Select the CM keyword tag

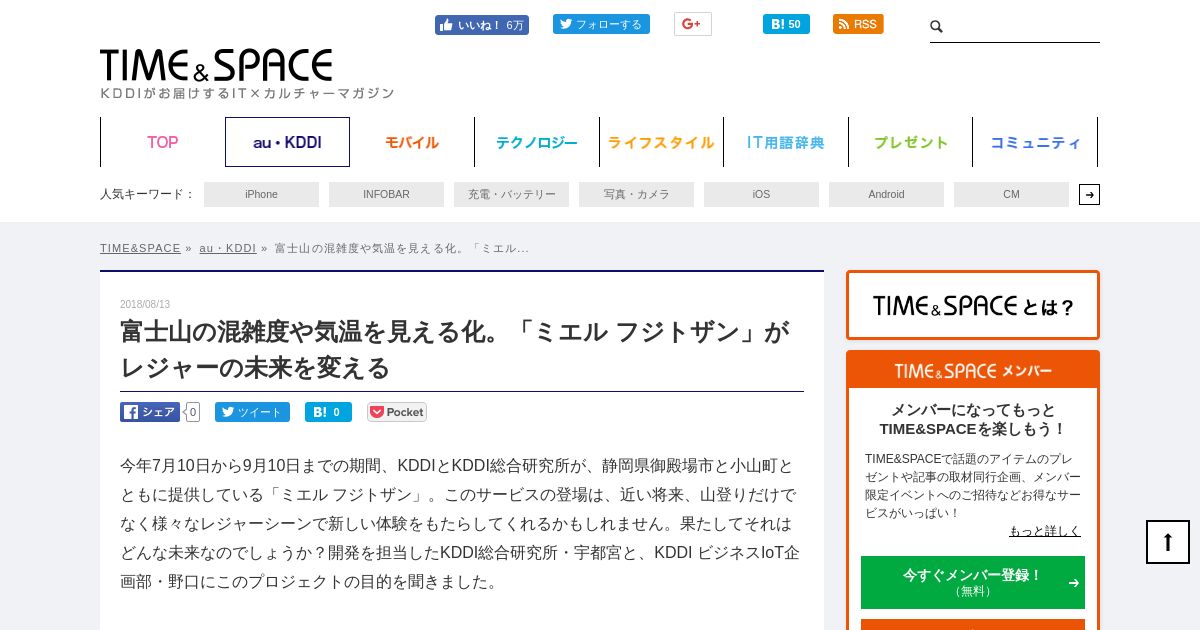tap(1011, 194)
